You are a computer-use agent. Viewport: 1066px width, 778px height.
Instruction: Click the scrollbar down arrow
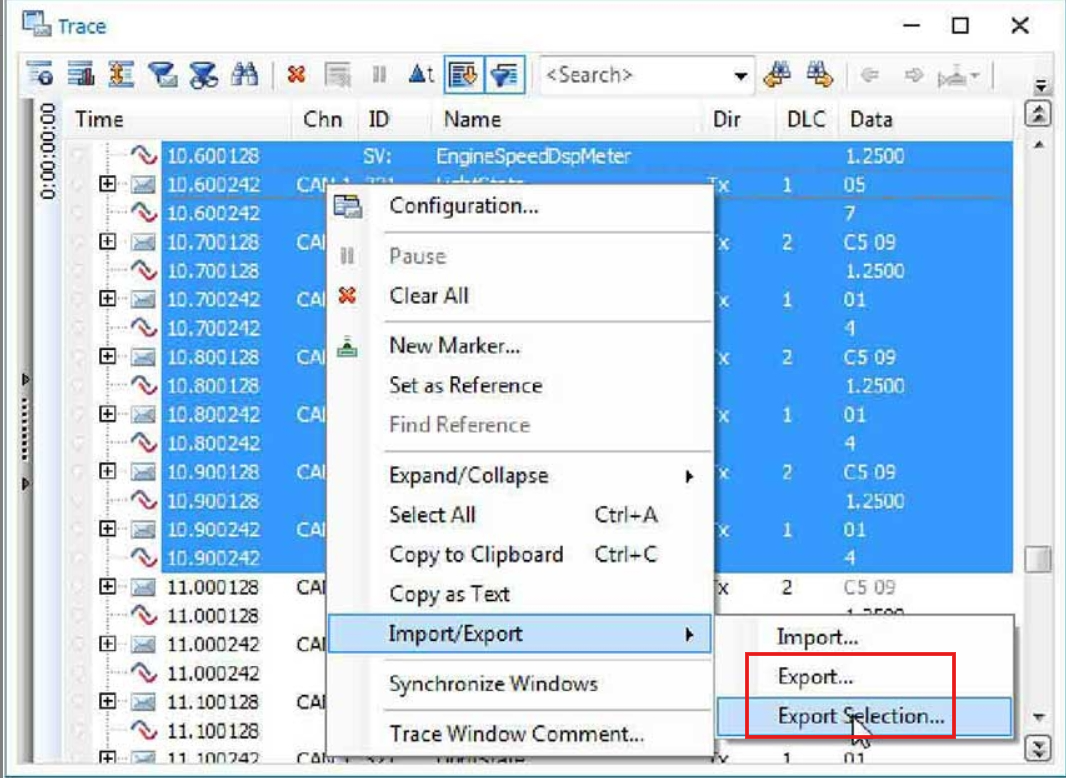pos(1038,717)
